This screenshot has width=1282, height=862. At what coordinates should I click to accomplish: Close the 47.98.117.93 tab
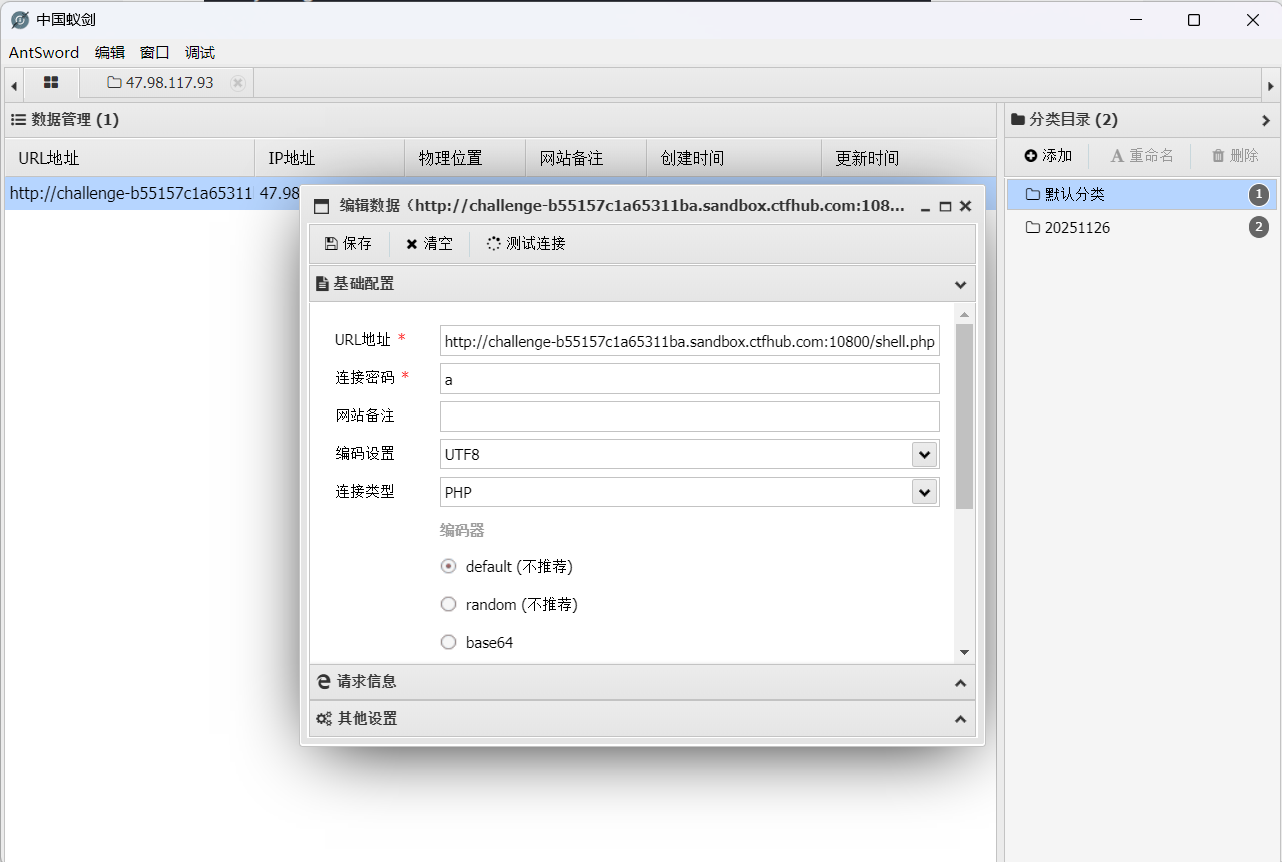tap(237, 83)
